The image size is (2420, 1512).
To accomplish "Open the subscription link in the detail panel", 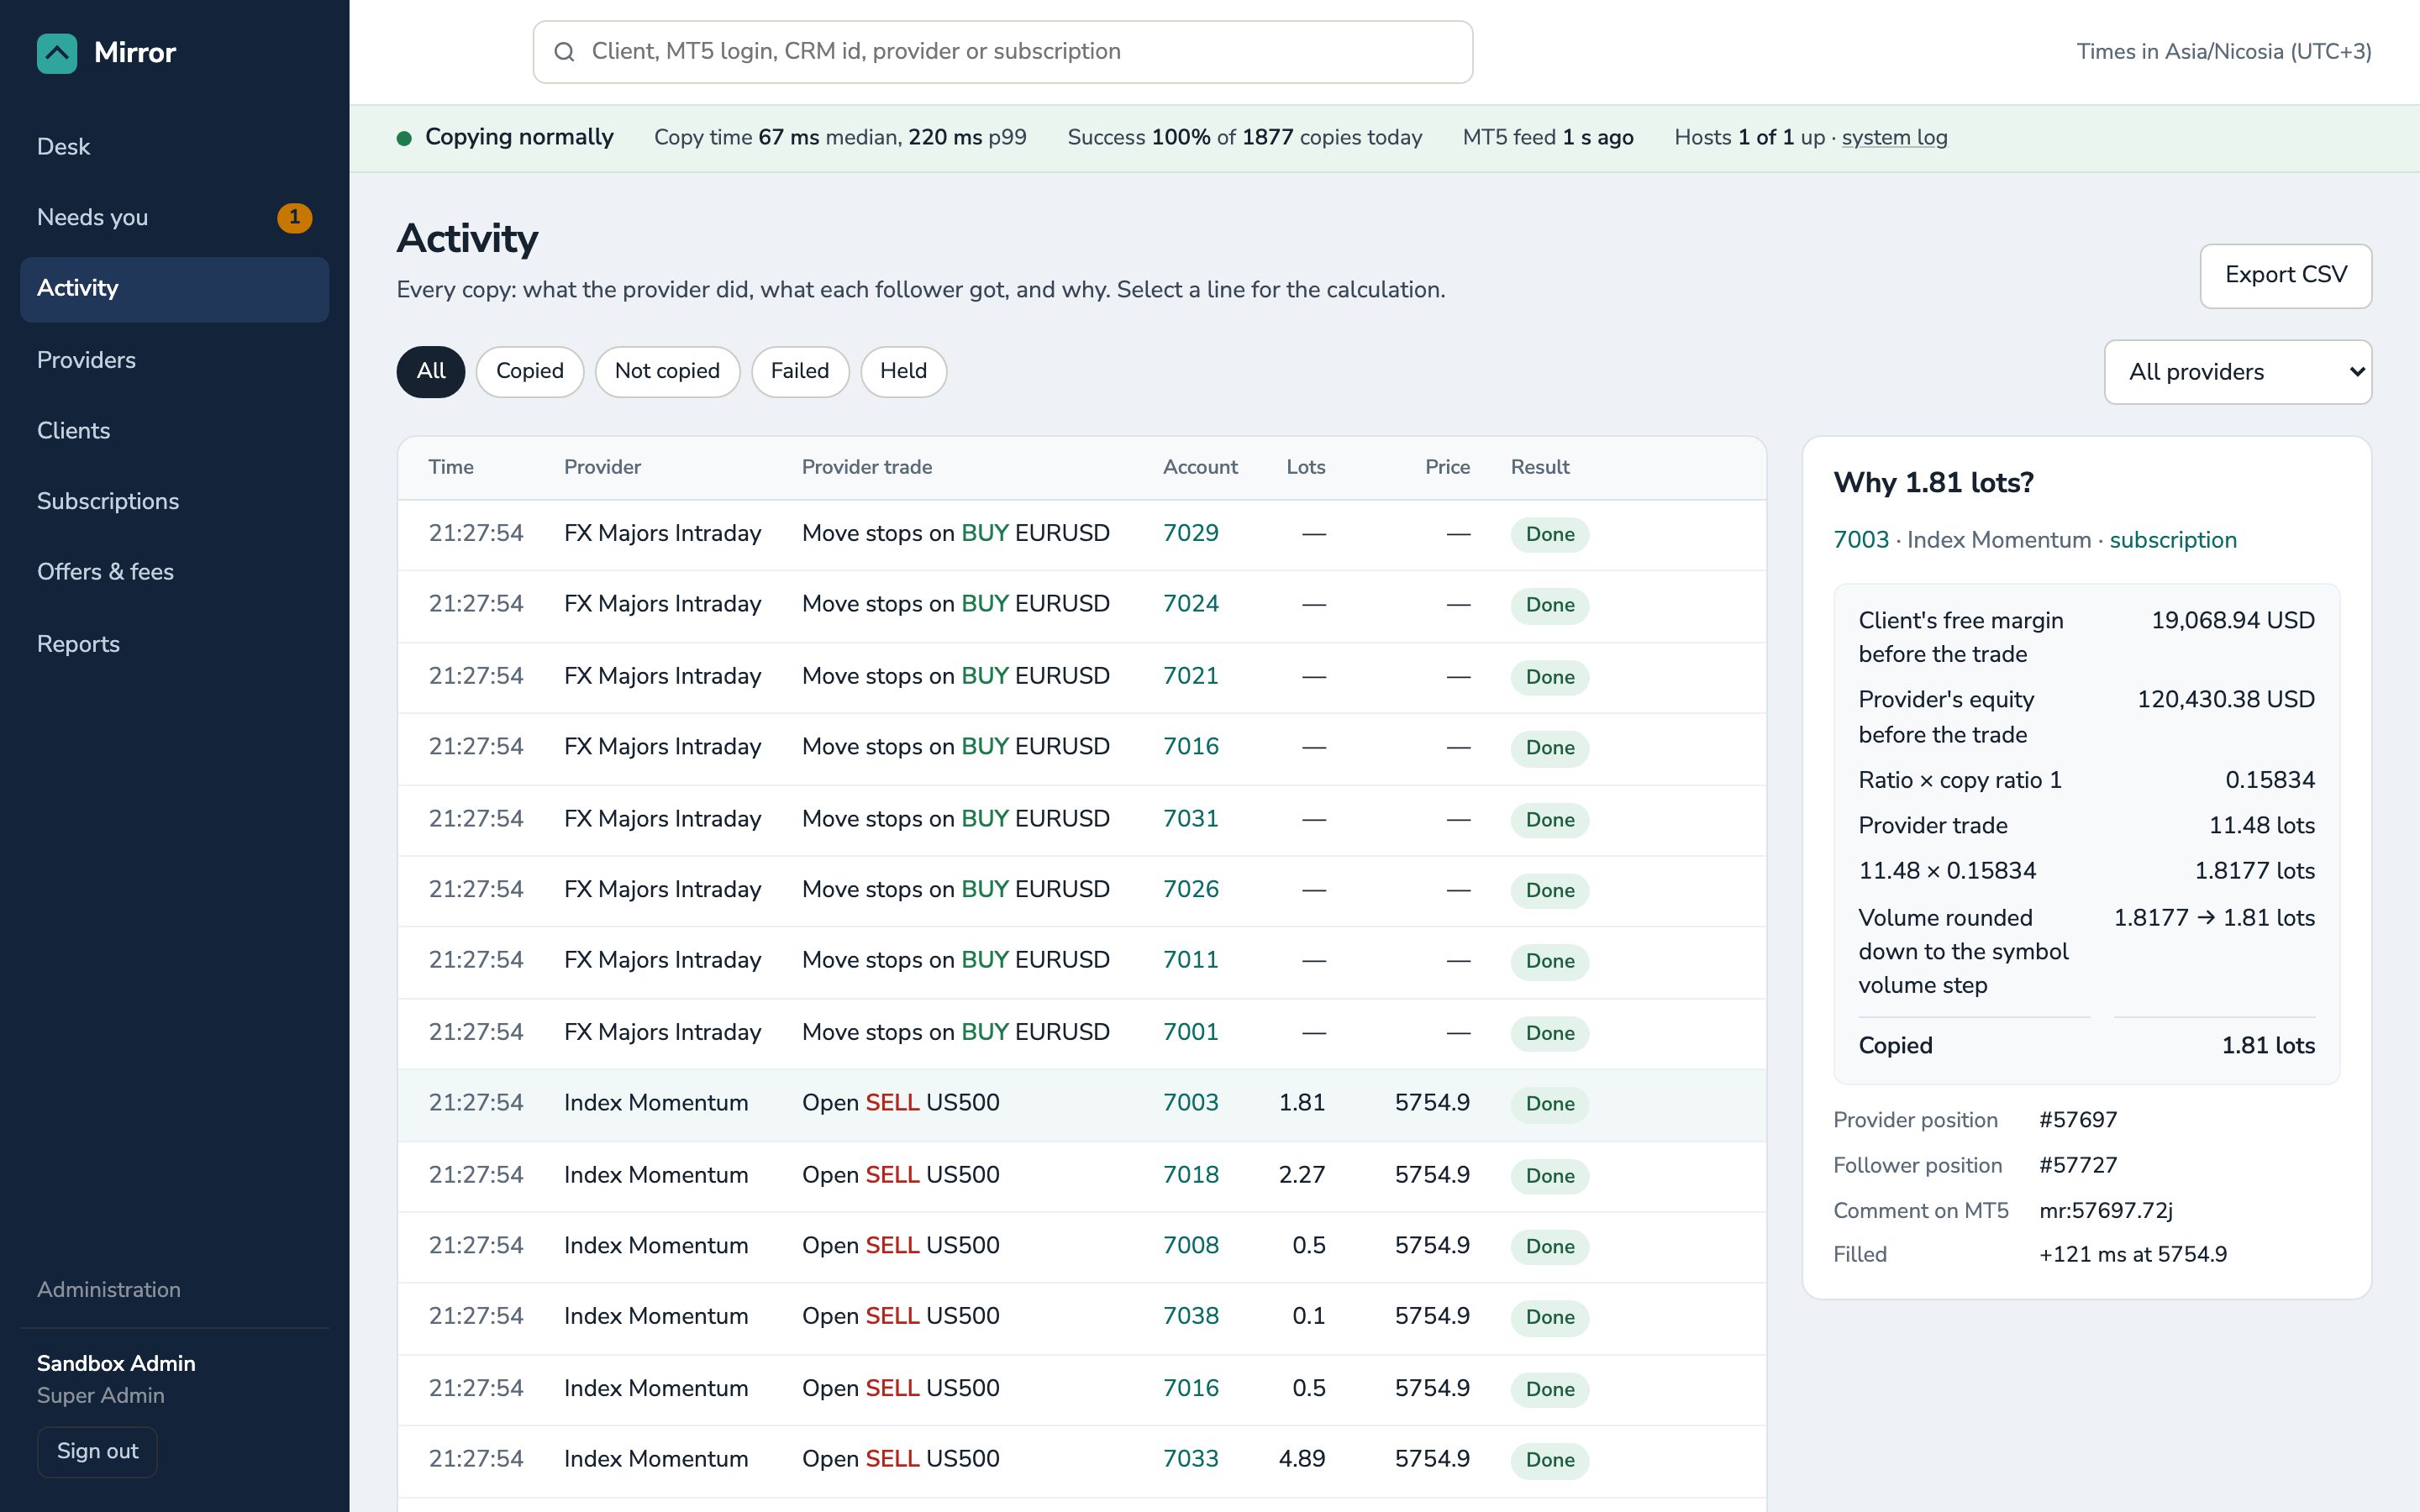I will tap(2172, 540).
